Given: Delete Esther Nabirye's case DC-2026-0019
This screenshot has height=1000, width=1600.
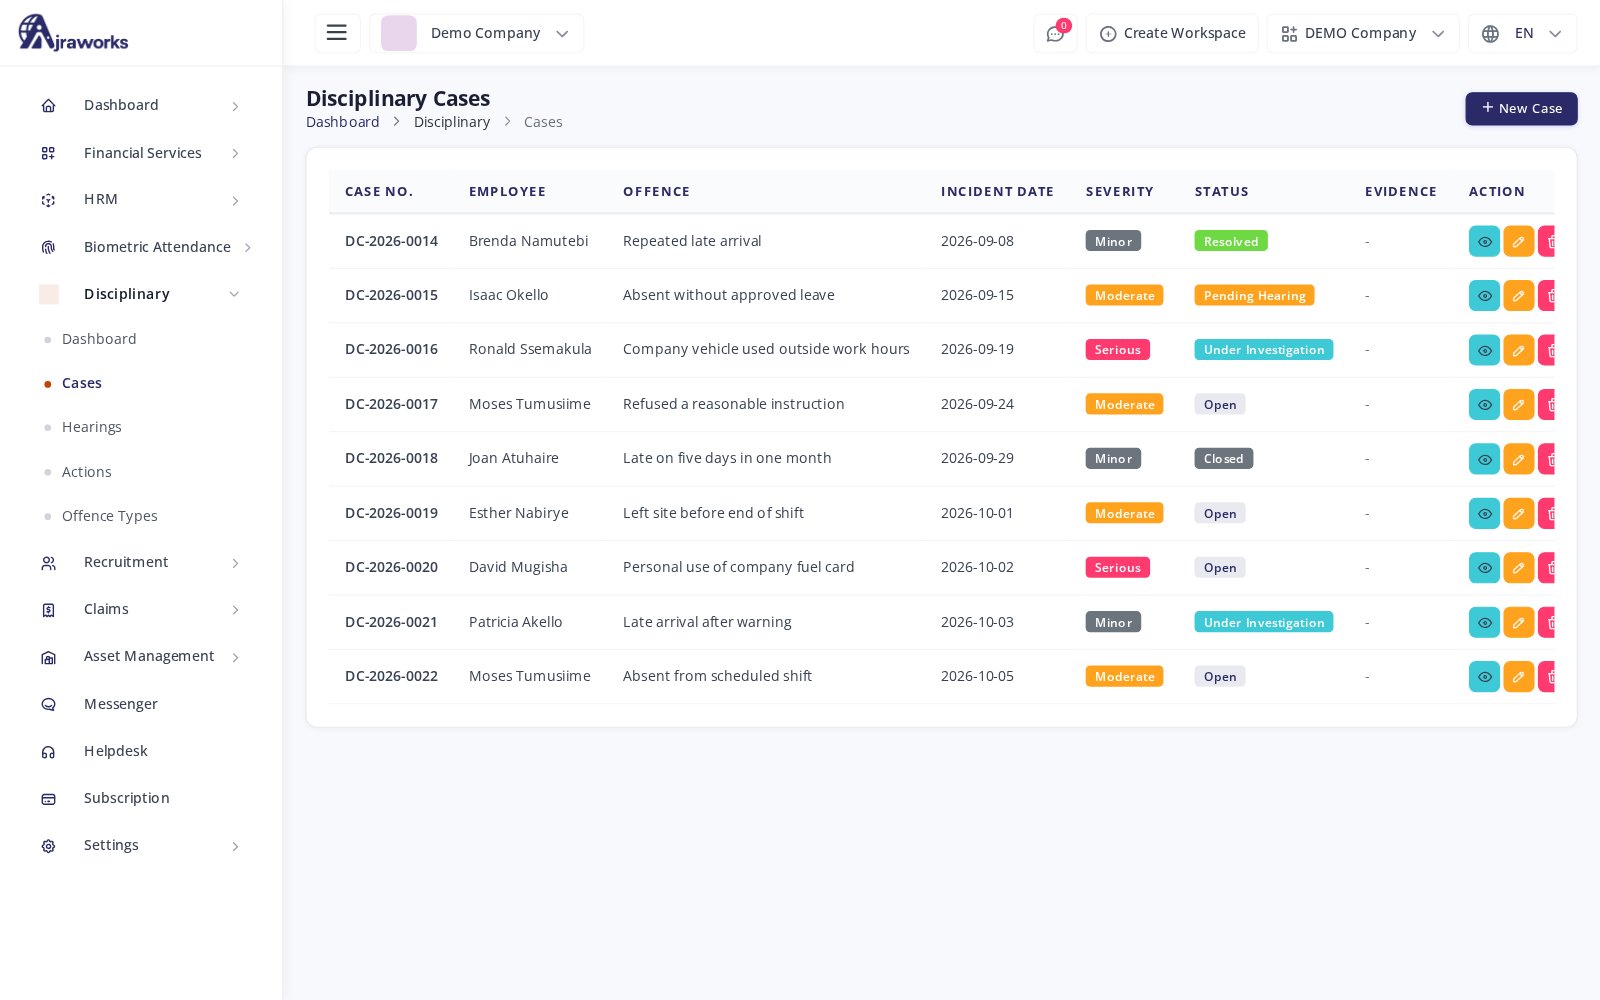Looking at the screenshot, I should coord(1547,513).
